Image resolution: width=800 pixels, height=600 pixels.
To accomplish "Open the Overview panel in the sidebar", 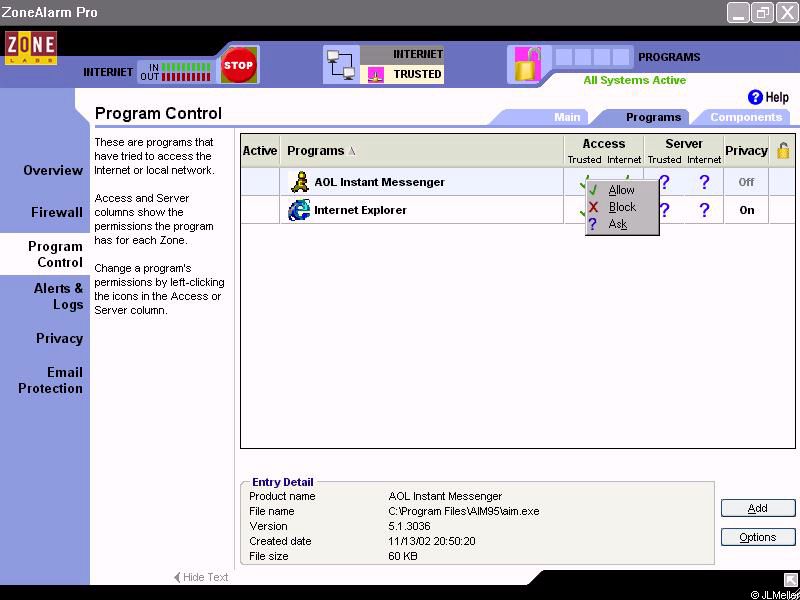I will click(x=53, y=170).
